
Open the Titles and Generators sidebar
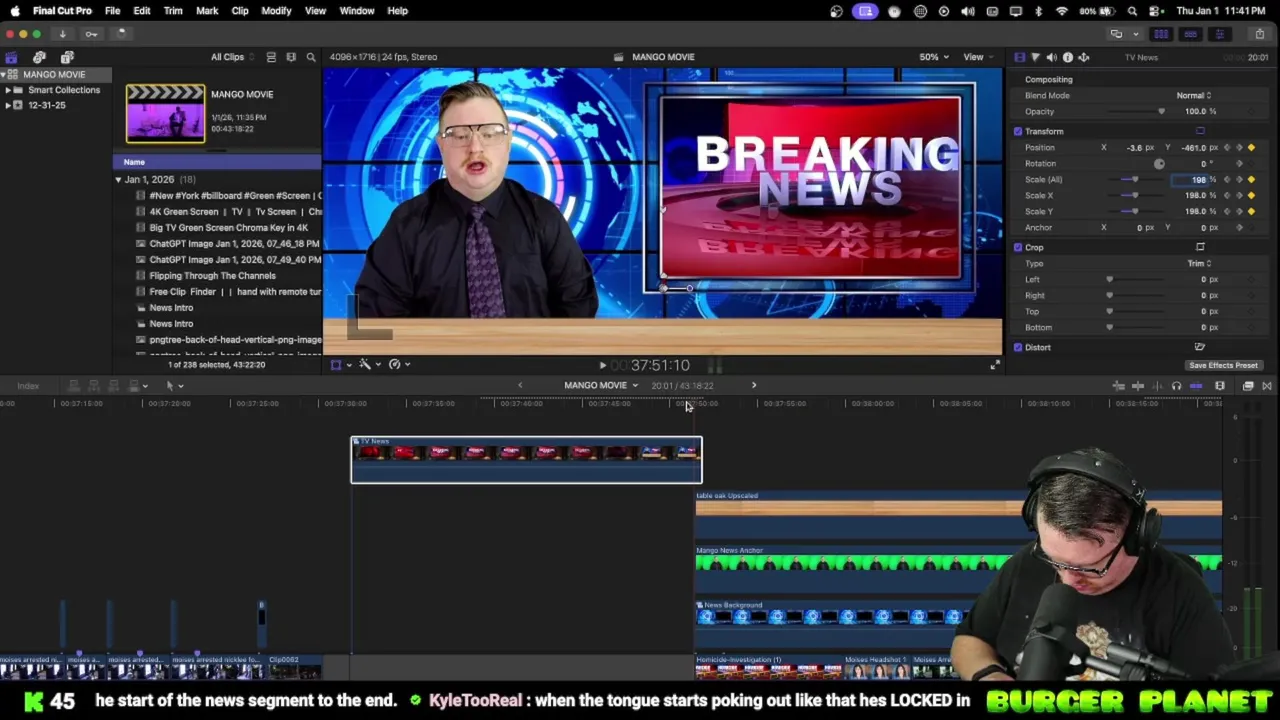point(67,57)
